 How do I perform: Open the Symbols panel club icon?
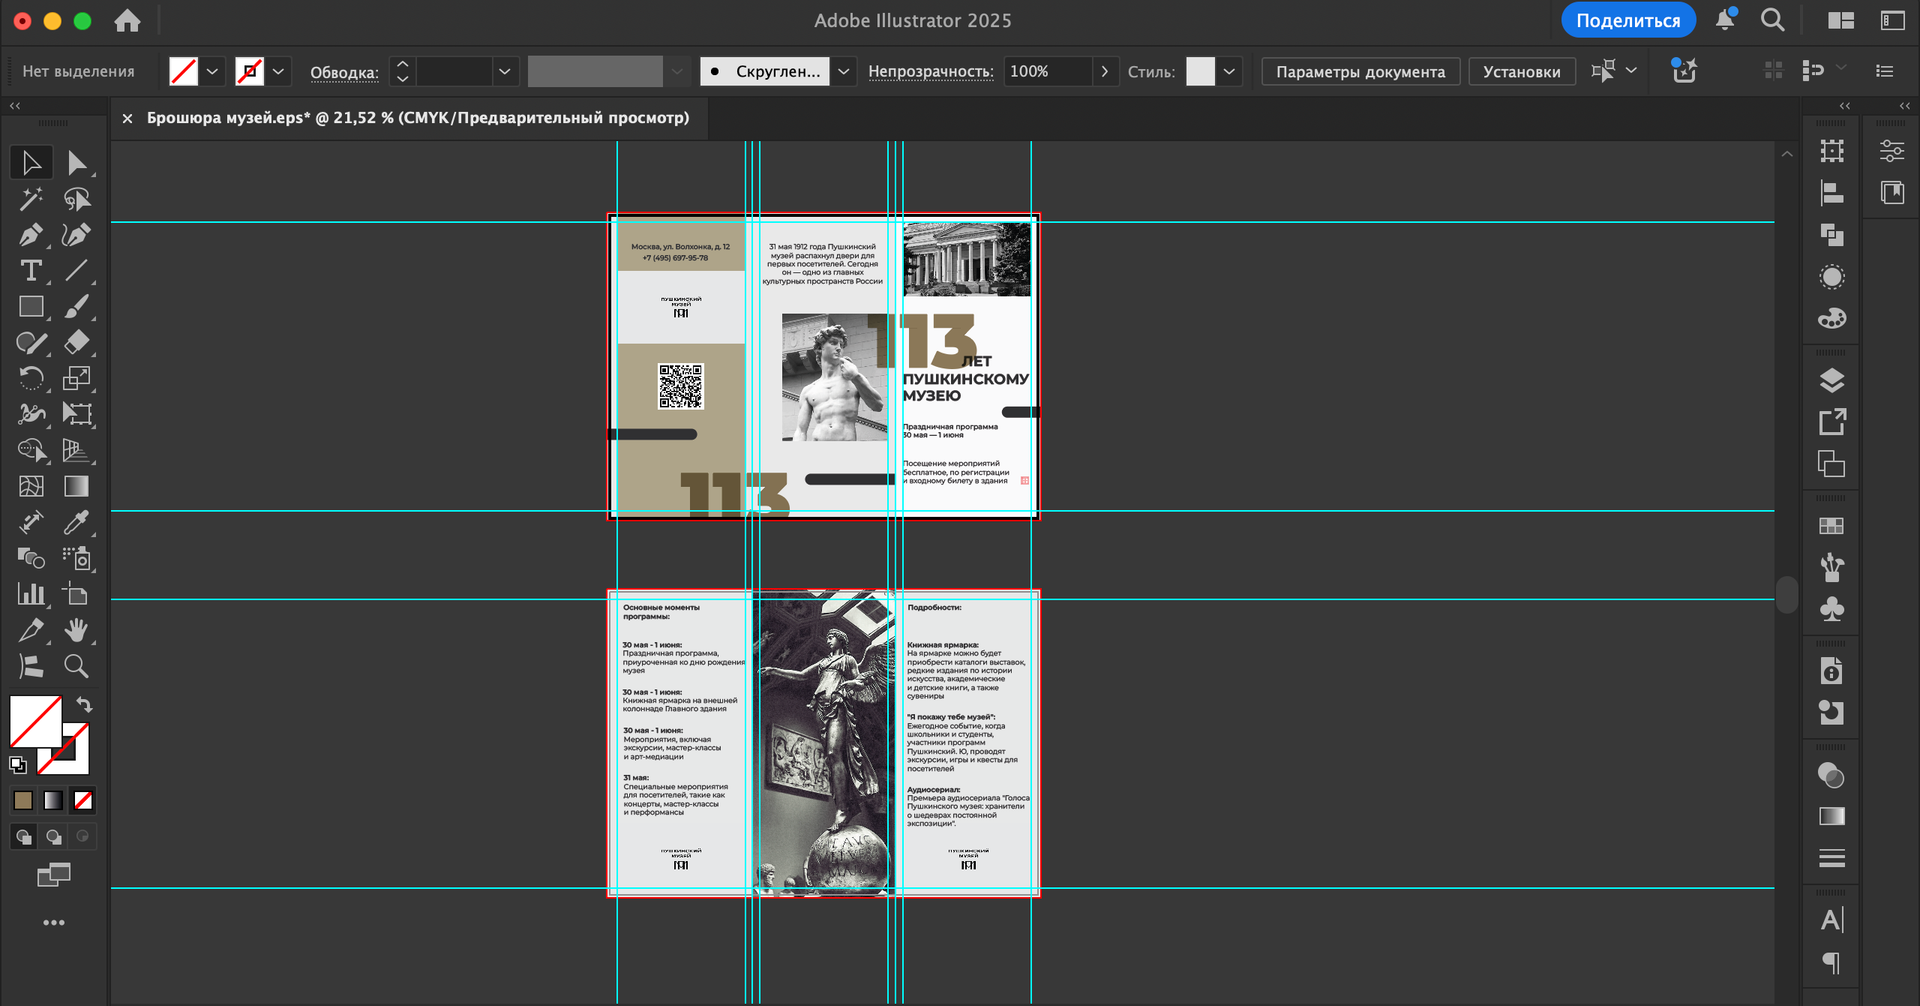[x=1832, y=609]
